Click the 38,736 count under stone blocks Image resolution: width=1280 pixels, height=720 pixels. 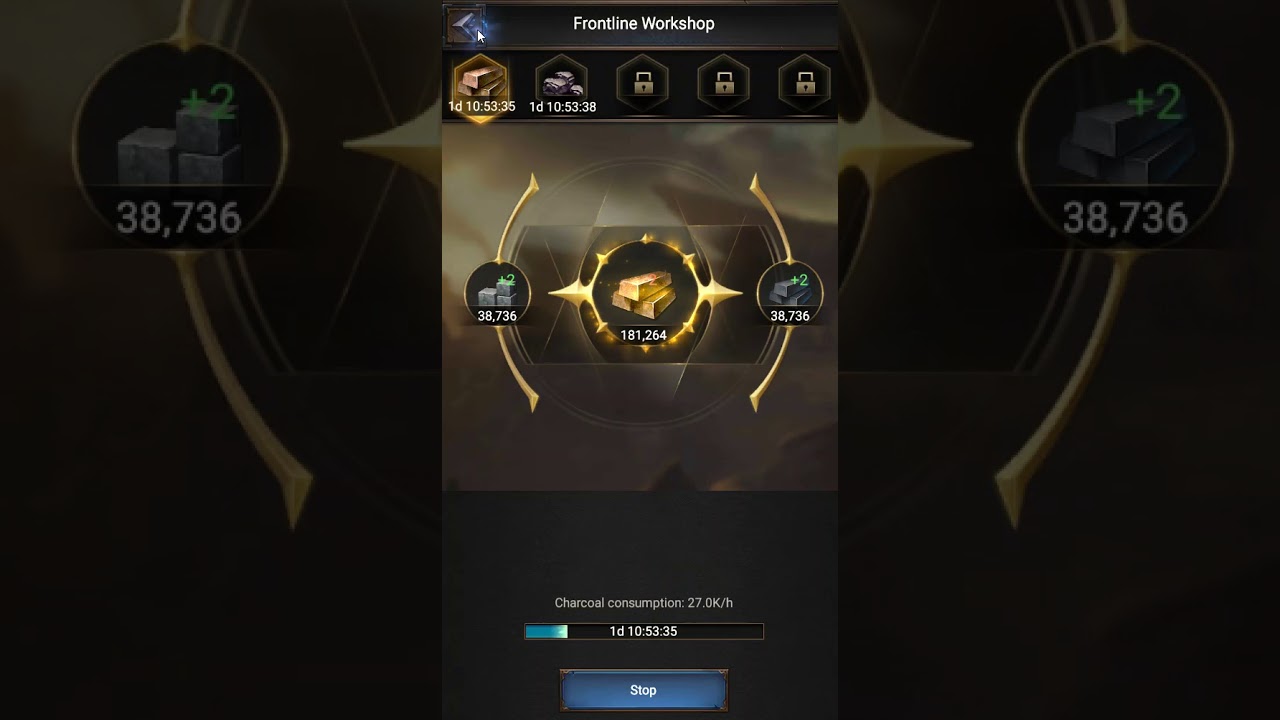click(x=497, y=316)
